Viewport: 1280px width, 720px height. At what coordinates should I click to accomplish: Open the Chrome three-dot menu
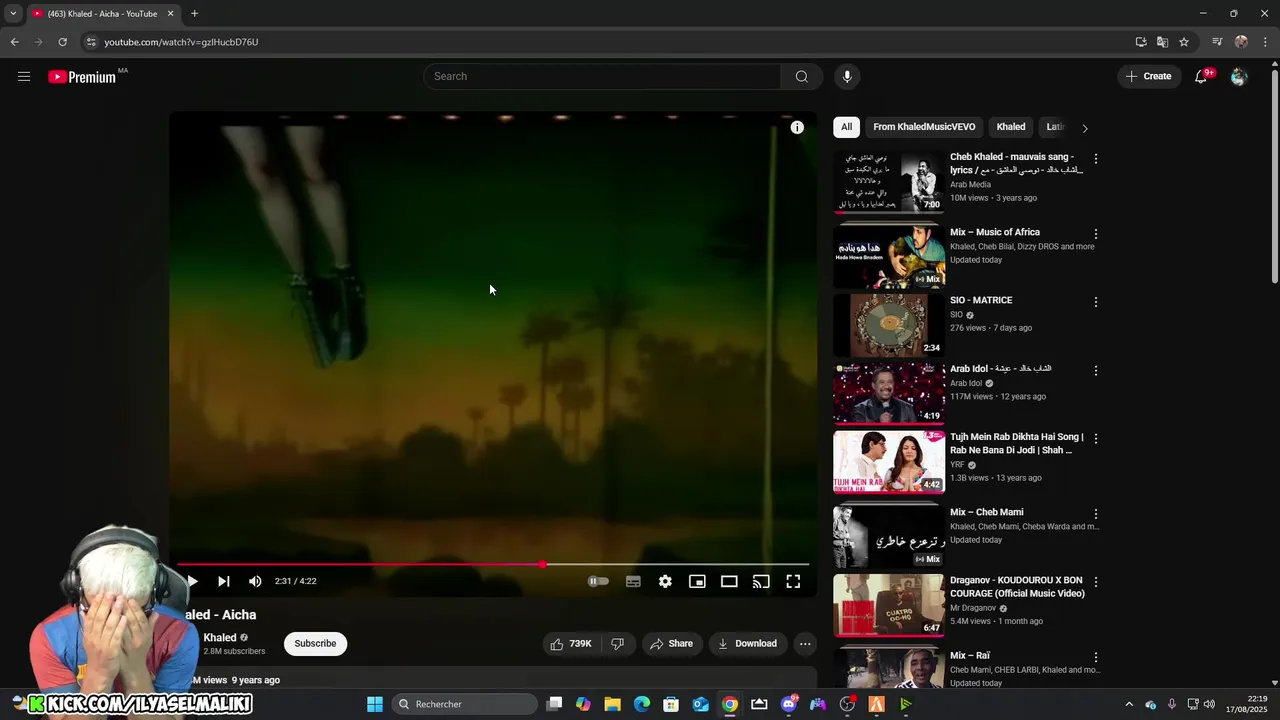coord(1266,42)
